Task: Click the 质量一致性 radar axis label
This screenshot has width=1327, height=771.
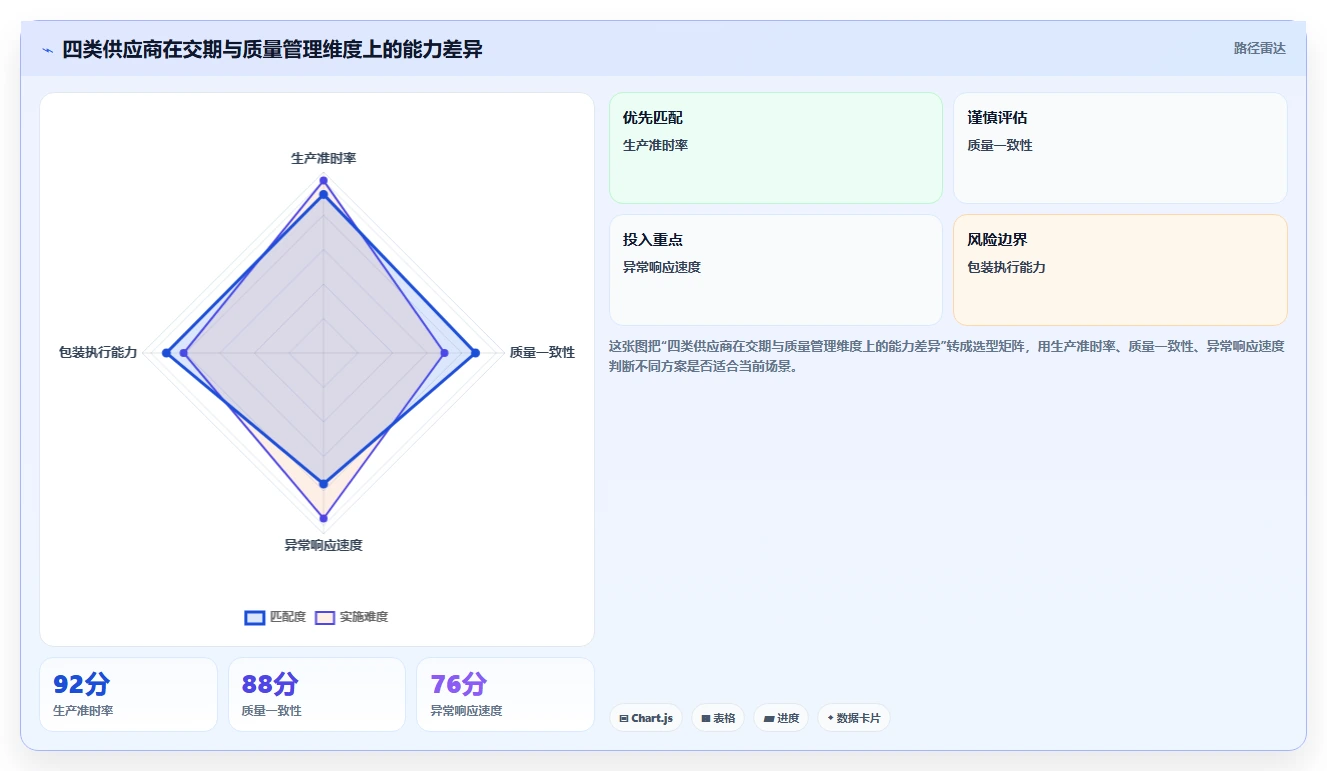Action: [x=542, y=352]
